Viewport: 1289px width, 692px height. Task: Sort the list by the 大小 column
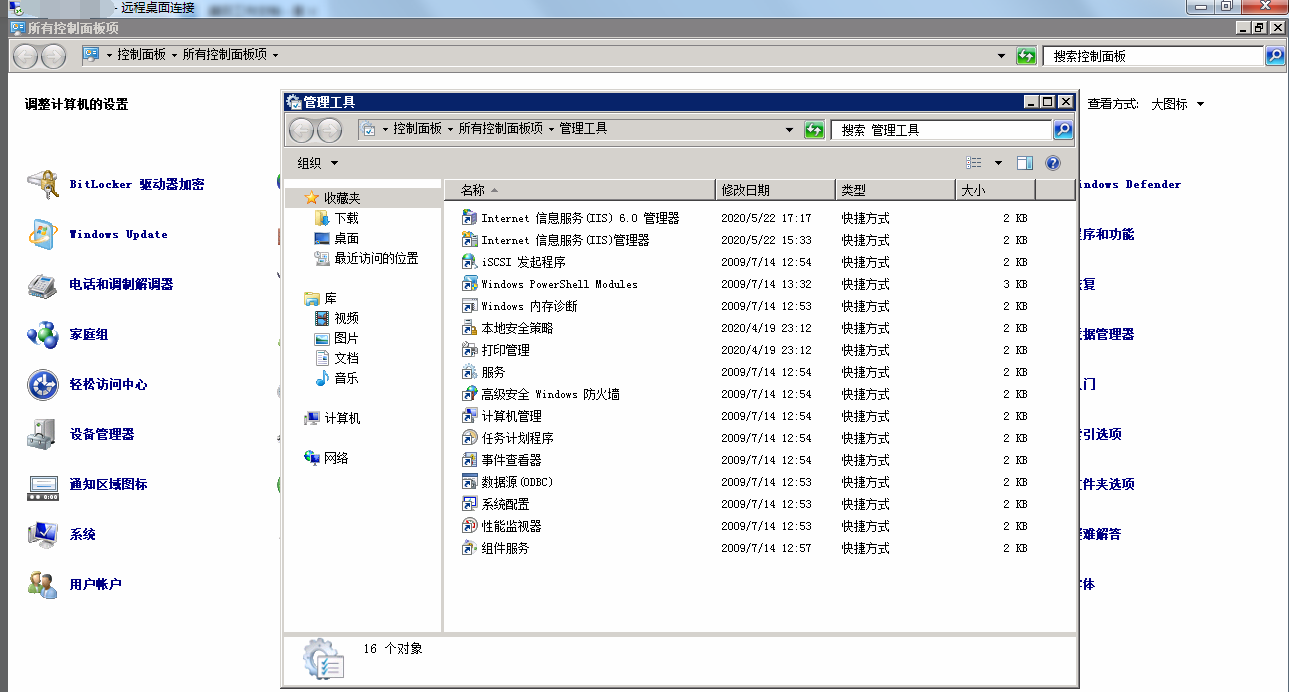[996, 190]
